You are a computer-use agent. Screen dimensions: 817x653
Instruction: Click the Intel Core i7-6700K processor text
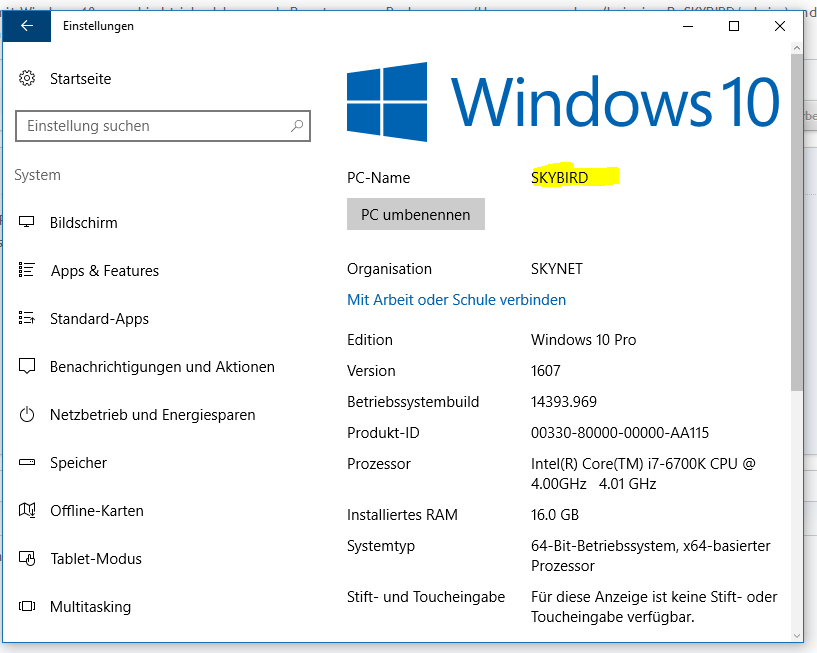click(643, 474)
